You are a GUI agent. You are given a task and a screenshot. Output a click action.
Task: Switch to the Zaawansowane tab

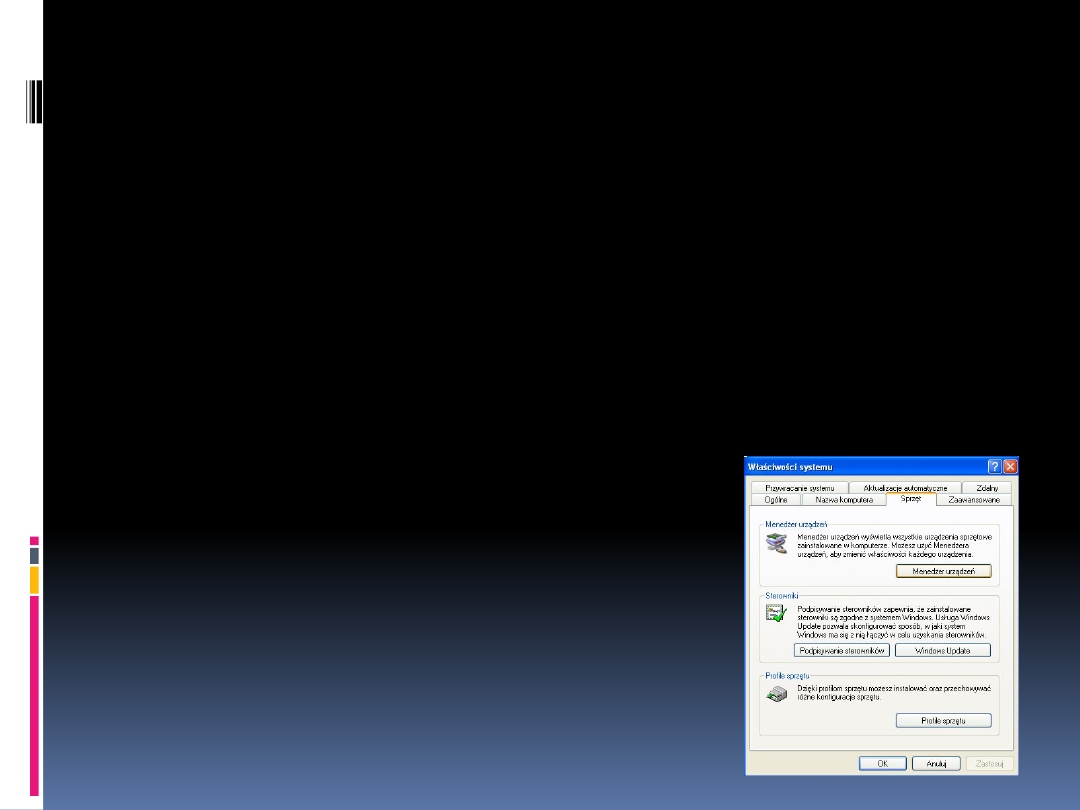[x=974, y=499]
